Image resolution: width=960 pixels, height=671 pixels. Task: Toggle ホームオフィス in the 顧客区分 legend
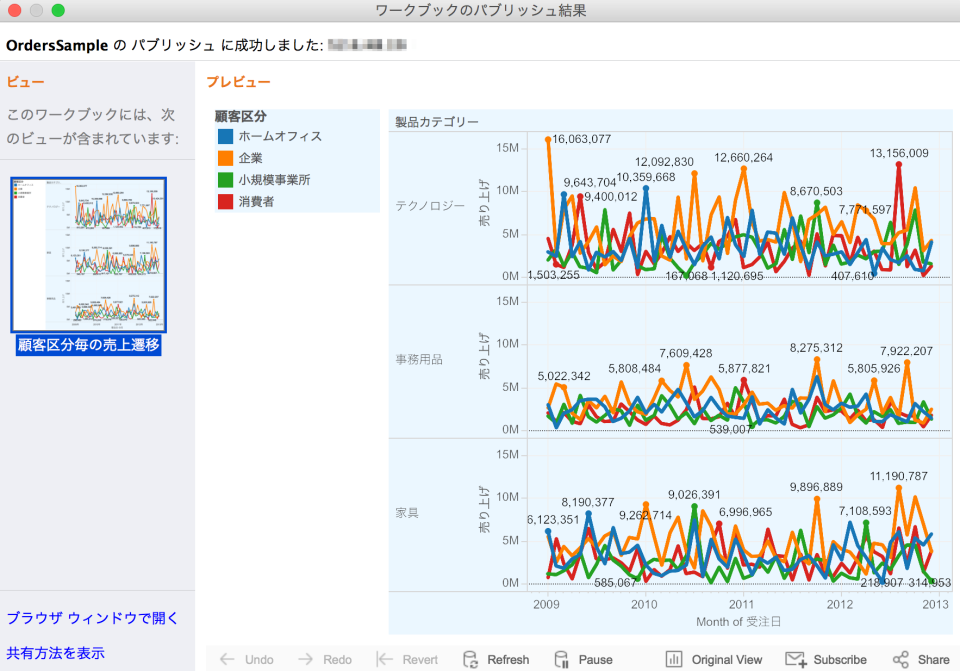281,135
